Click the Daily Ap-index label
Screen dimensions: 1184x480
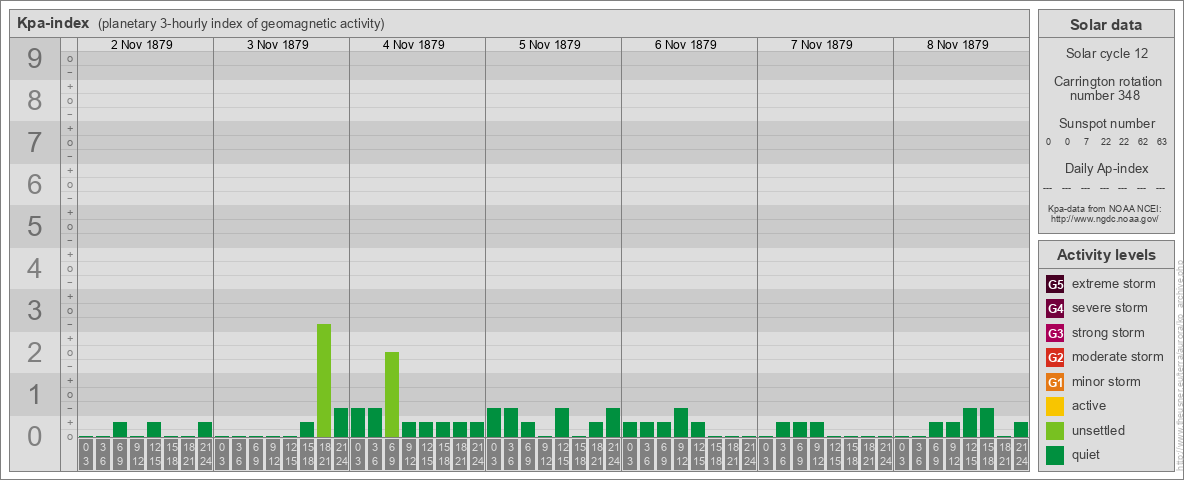coord(1106,168)
